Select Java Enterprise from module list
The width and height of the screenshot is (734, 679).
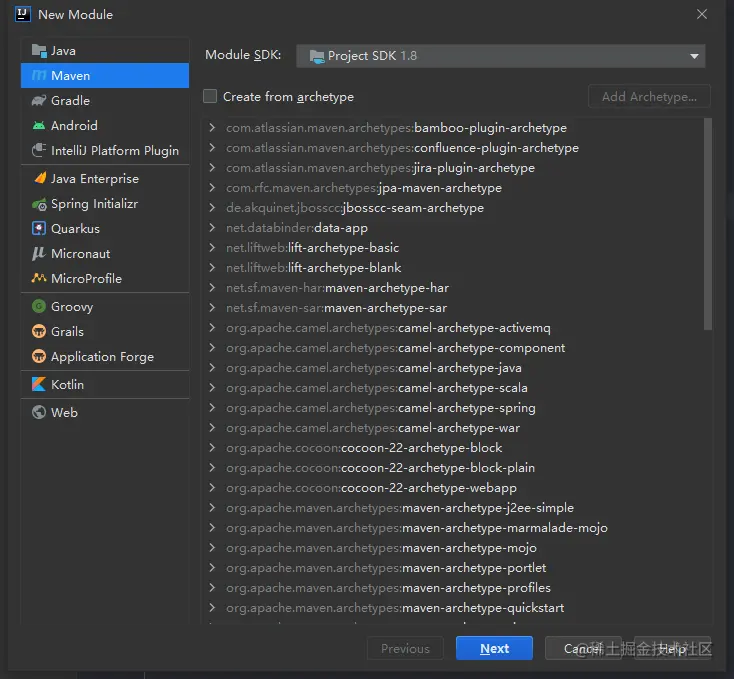(95, 179)
